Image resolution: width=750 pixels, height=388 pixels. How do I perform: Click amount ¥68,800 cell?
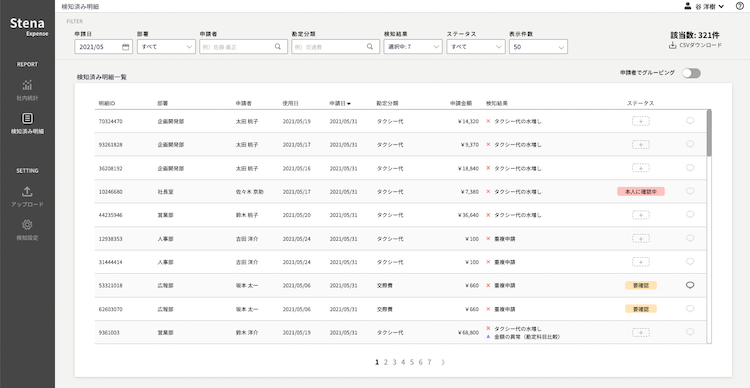[x=468, y=333]
